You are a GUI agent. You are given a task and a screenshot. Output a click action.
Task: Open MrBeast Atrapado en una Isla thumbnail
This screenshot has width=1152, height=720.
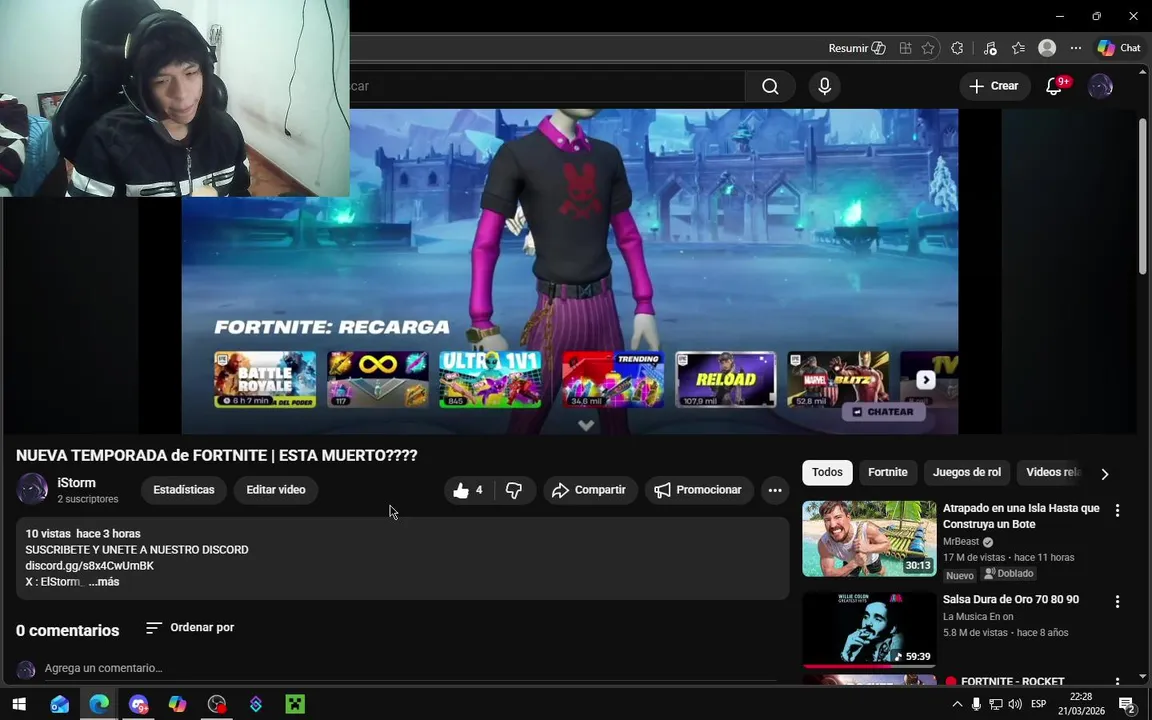click(869, 539)
